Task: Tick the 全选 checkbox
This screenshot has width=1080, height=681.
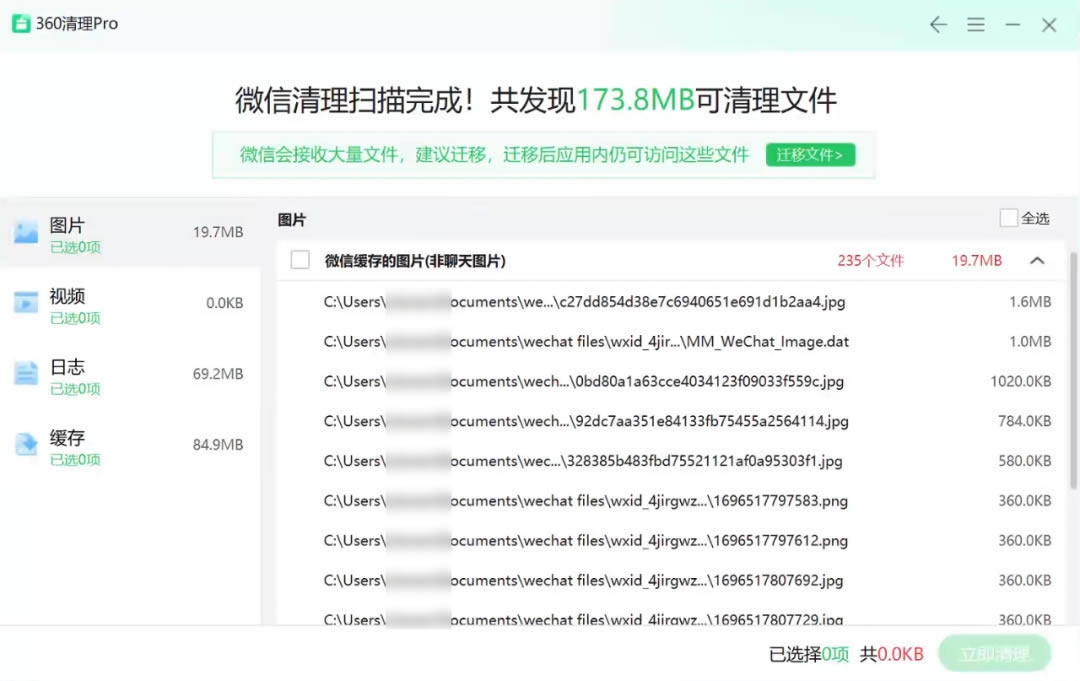Action: (x=1008, y=218)
